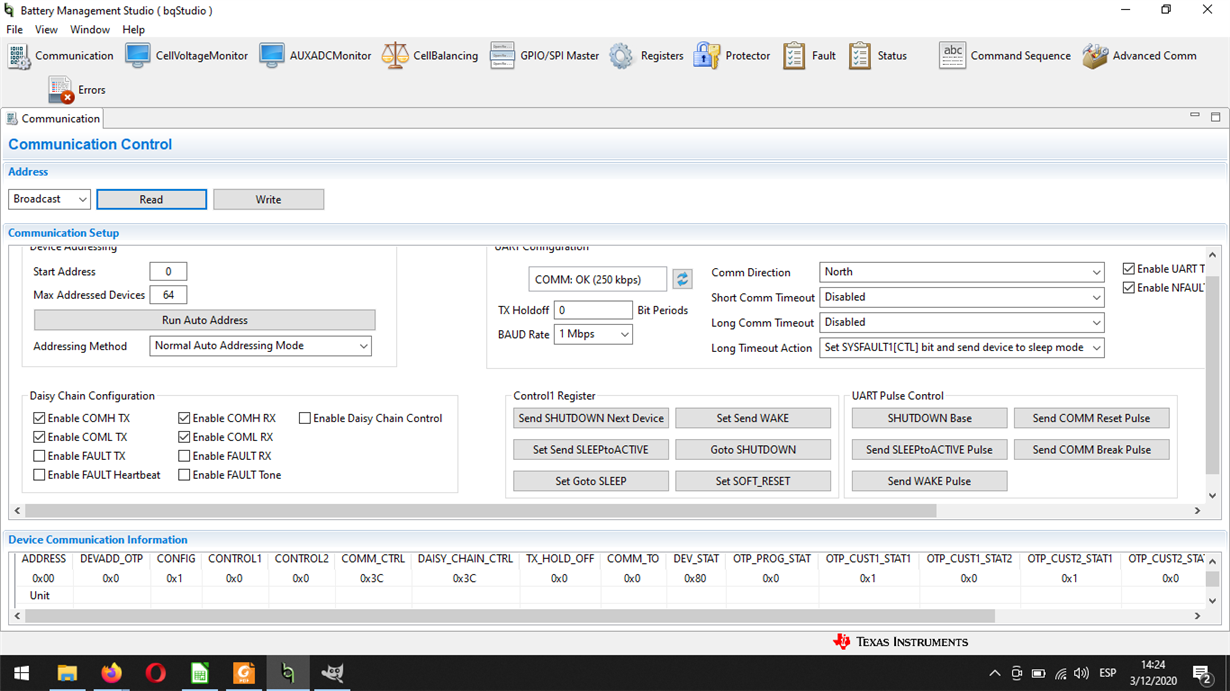Select the Communication tab
1230x691 pixels.
tap(53, 118)
